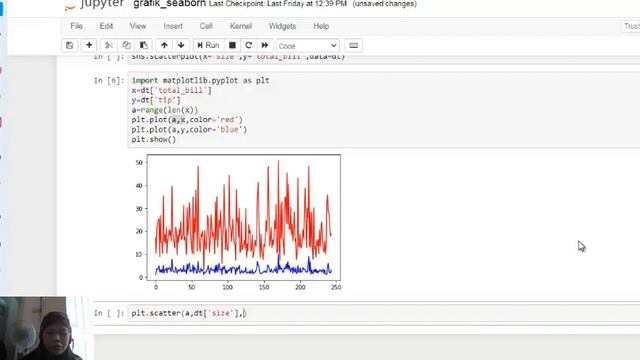Select the cell via its In [6] prompt
The width and height of the screenshot is (640, 360).
pos(109,80)
